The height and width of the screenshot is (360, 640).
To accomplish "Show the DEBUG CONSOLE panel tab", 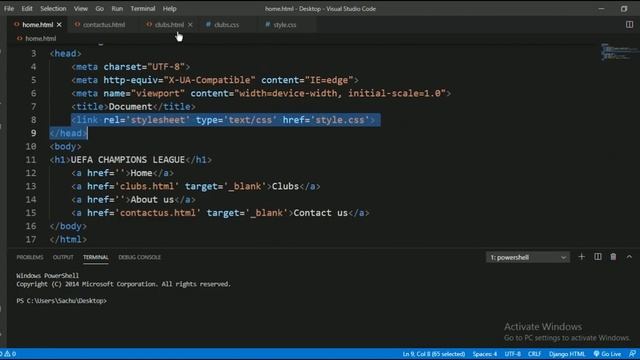I will [140, 257].
